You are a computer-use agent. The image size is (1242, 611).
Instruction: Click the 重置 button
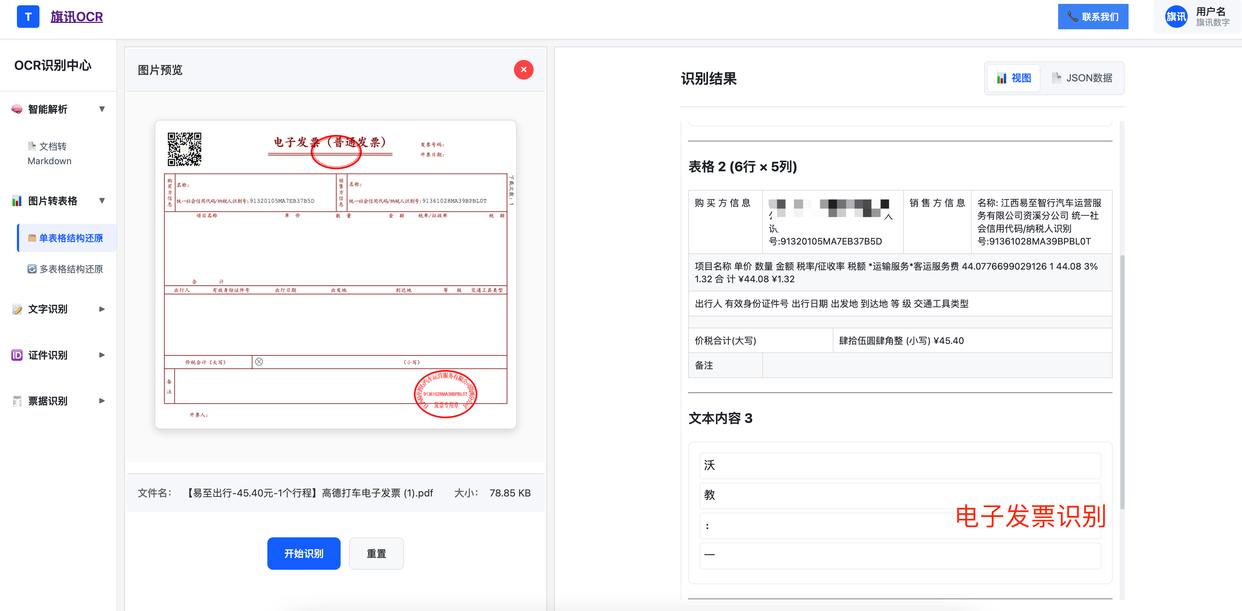coord(376,553)
